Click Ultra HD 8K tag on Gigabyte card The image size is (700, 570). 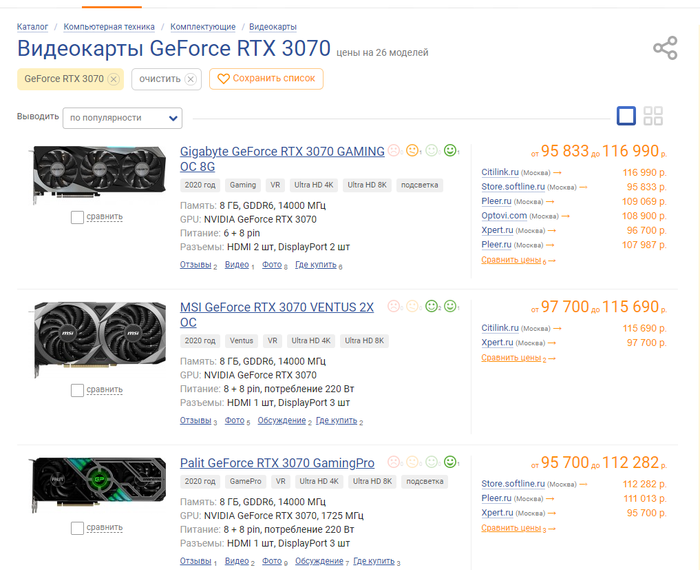tap(367, 185)
